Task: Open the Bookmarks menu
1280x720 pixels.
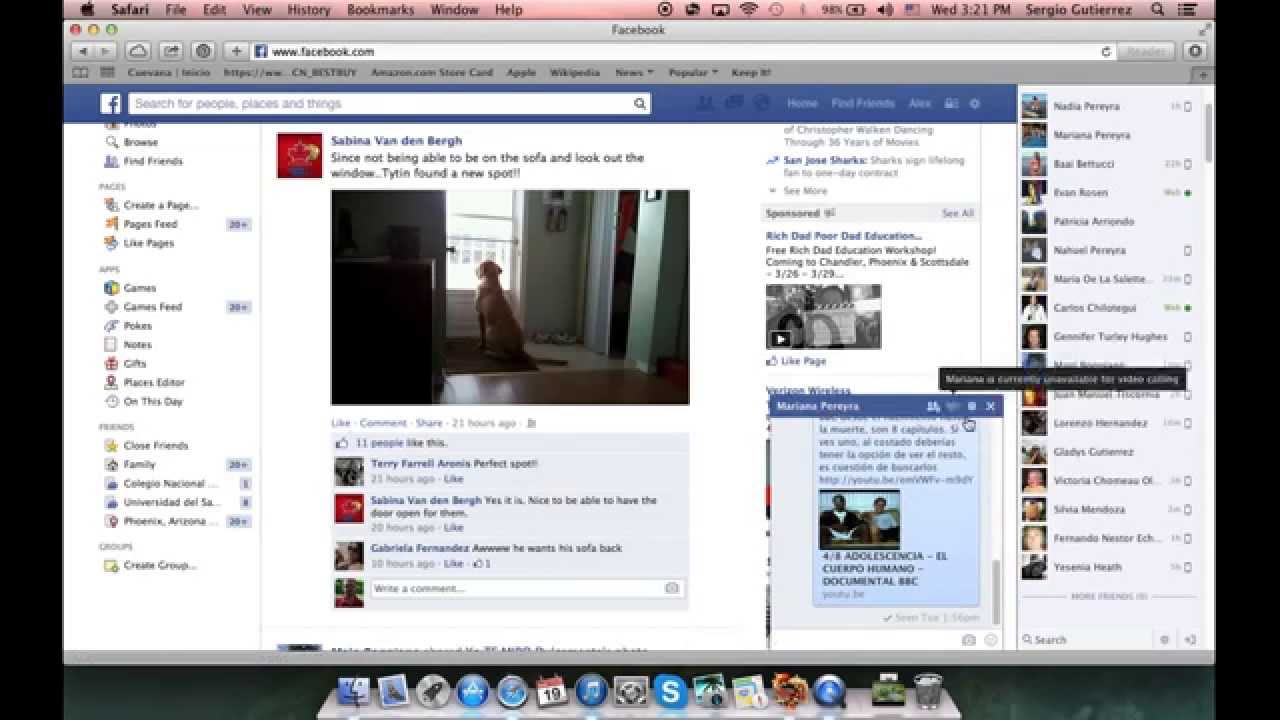Action: [380, 10]
